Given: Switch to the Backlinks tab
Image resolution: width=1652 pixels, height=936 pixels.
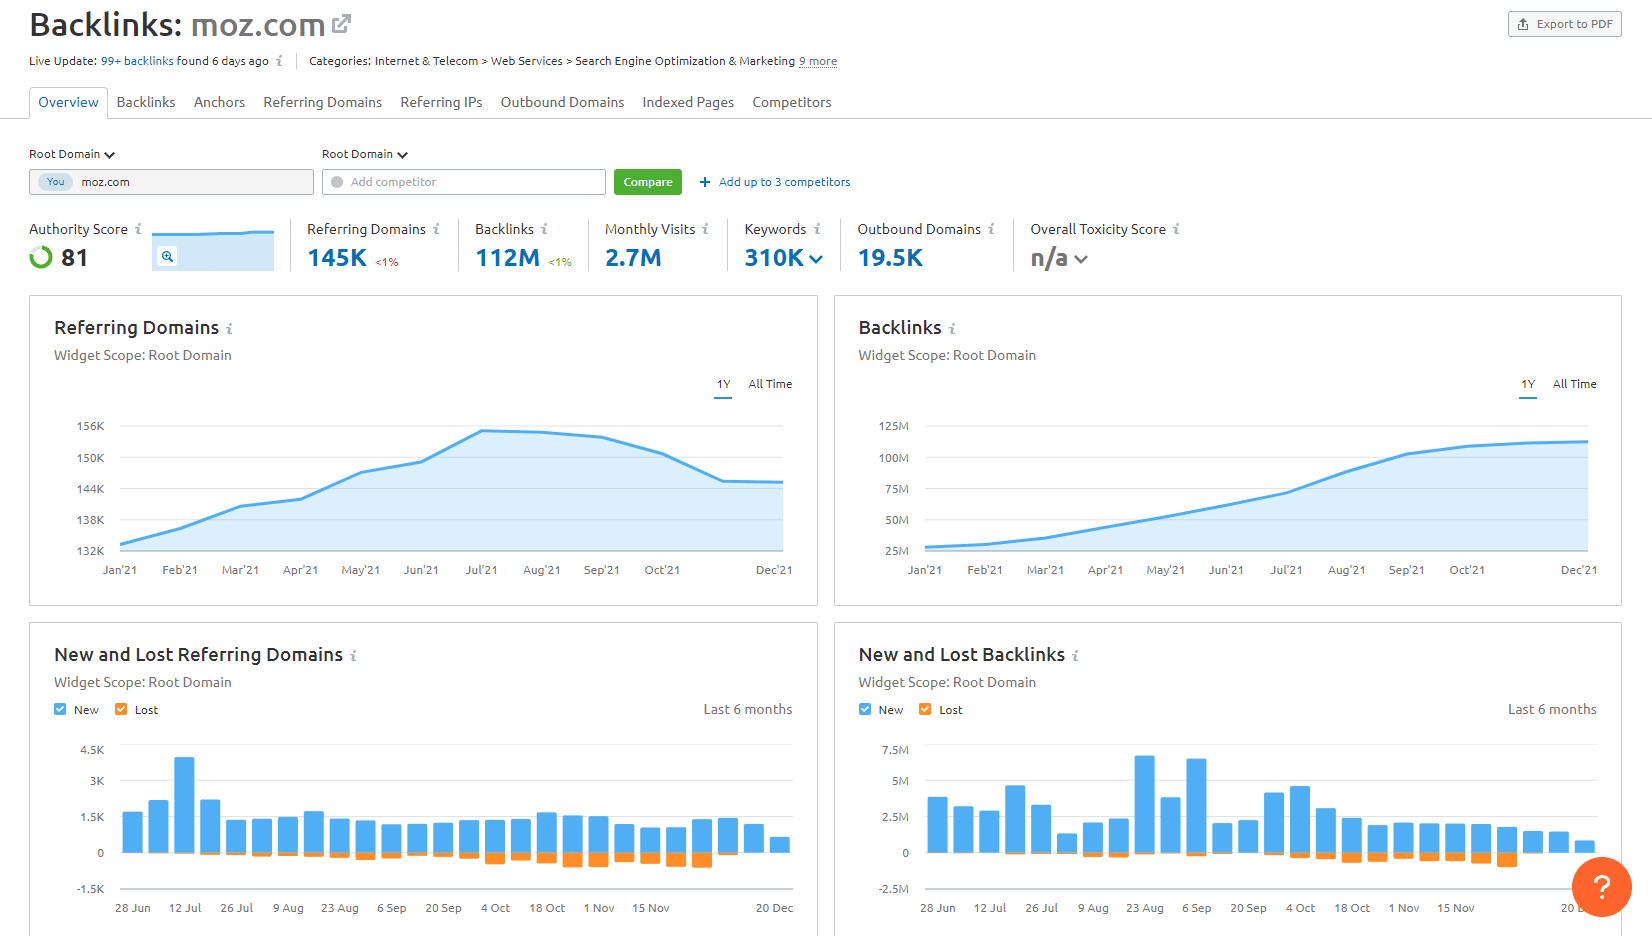Looking at the screenshot, I should (x=146, y=102).
